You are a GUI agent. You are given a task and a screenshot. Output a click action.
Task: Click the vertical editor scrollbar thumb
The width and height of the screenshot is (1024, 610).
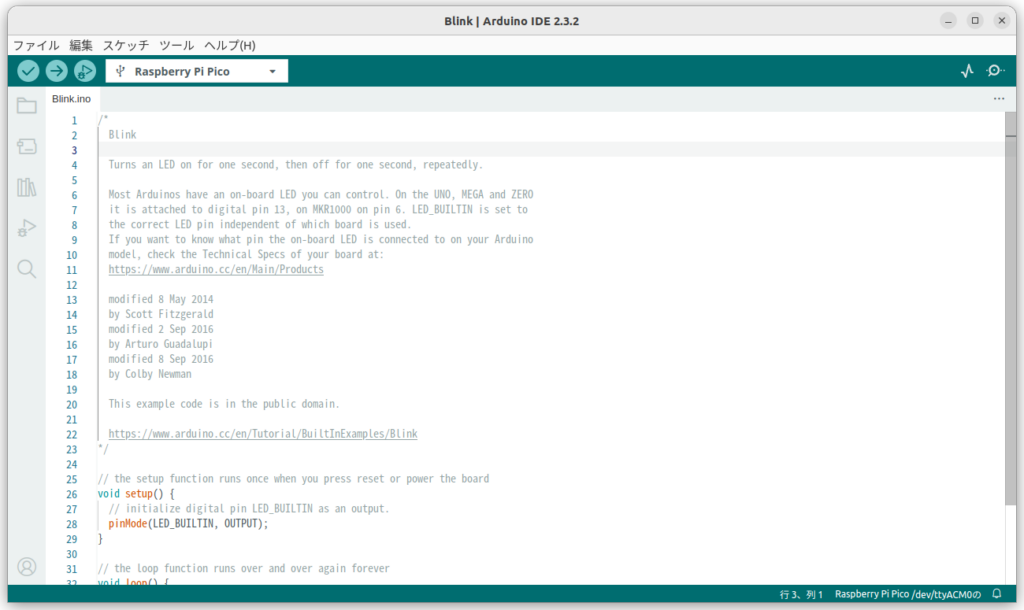coord(1011,308)
